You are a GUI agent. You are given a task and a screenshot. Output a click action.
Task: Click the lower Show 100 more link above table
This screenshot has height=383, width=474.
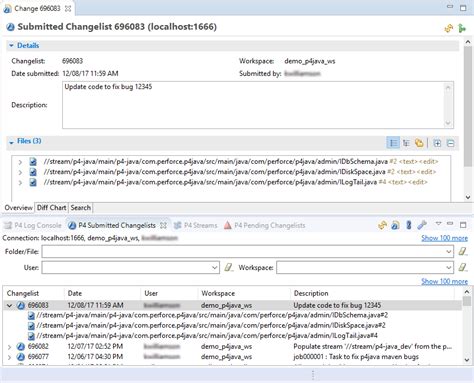pyautogui.click(x=444, y=281)
